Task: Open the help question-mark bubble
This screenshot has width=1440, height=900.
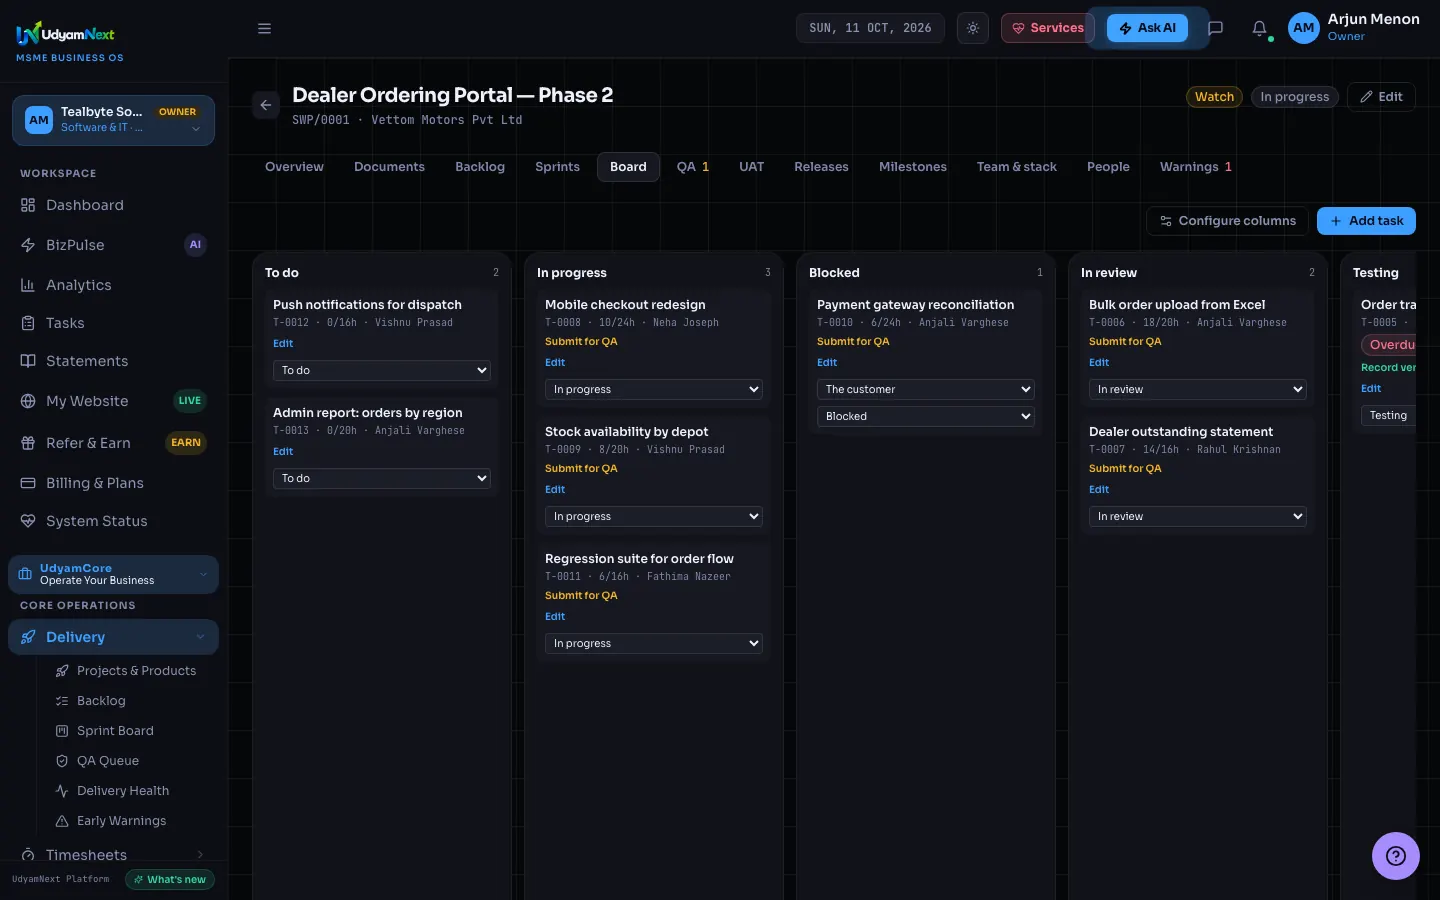Action: click(x=1395, y=856)
